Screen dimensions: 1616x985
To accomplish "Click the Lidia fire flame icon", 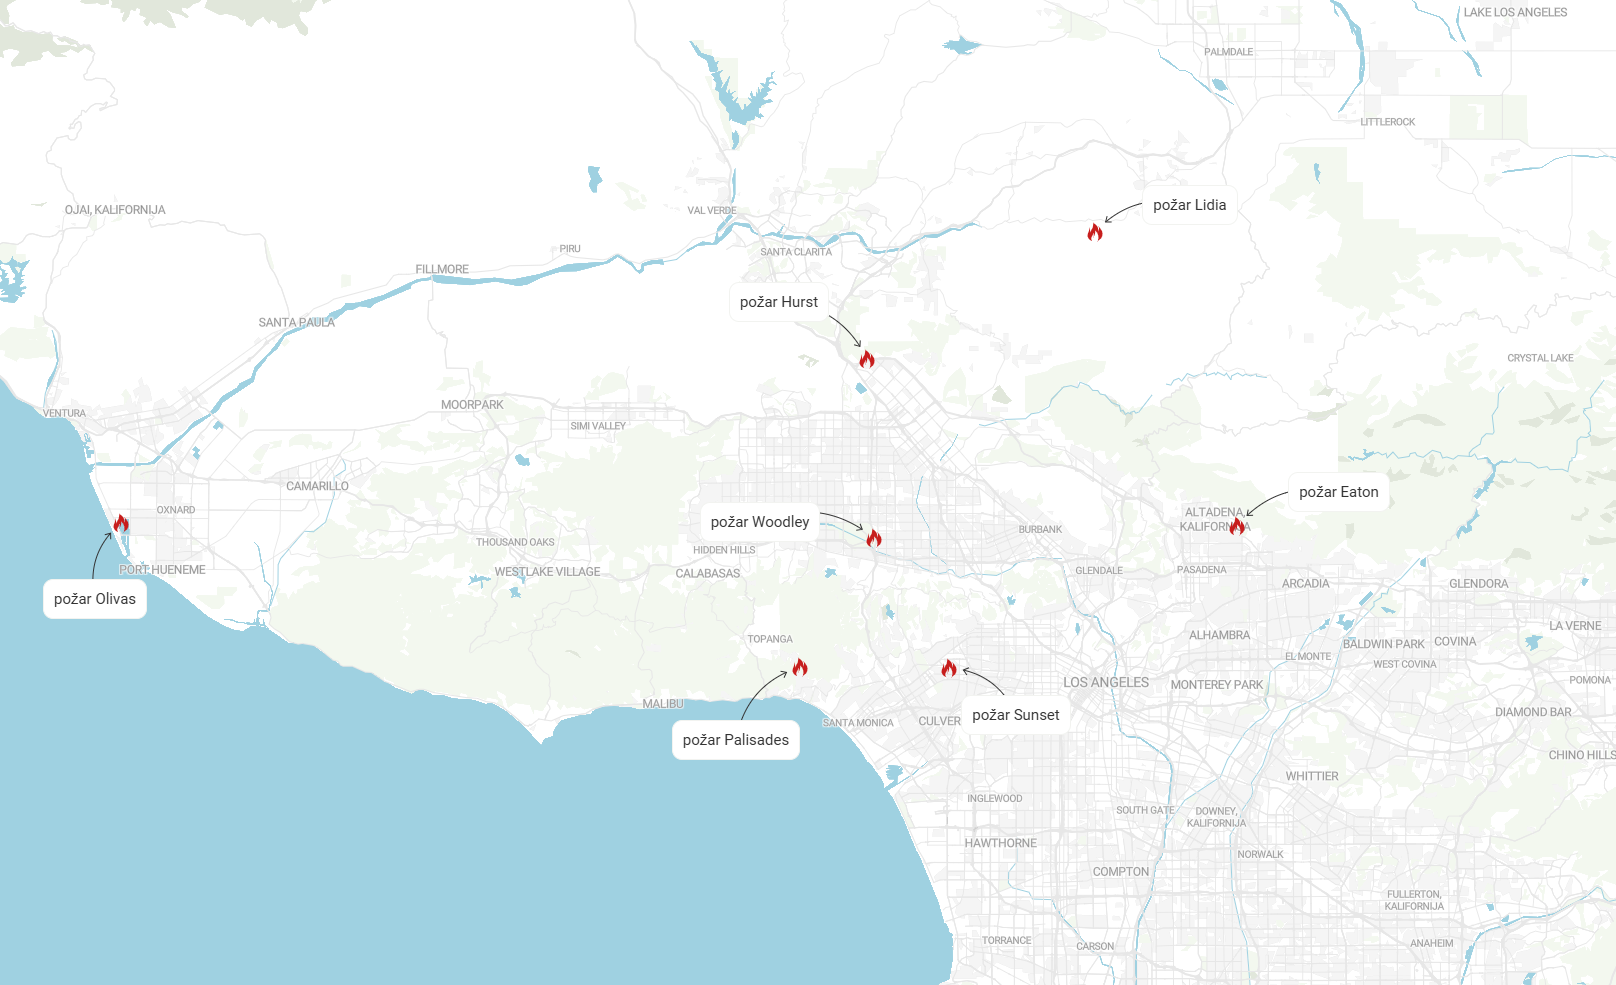I will click(x=1095, y=232).
